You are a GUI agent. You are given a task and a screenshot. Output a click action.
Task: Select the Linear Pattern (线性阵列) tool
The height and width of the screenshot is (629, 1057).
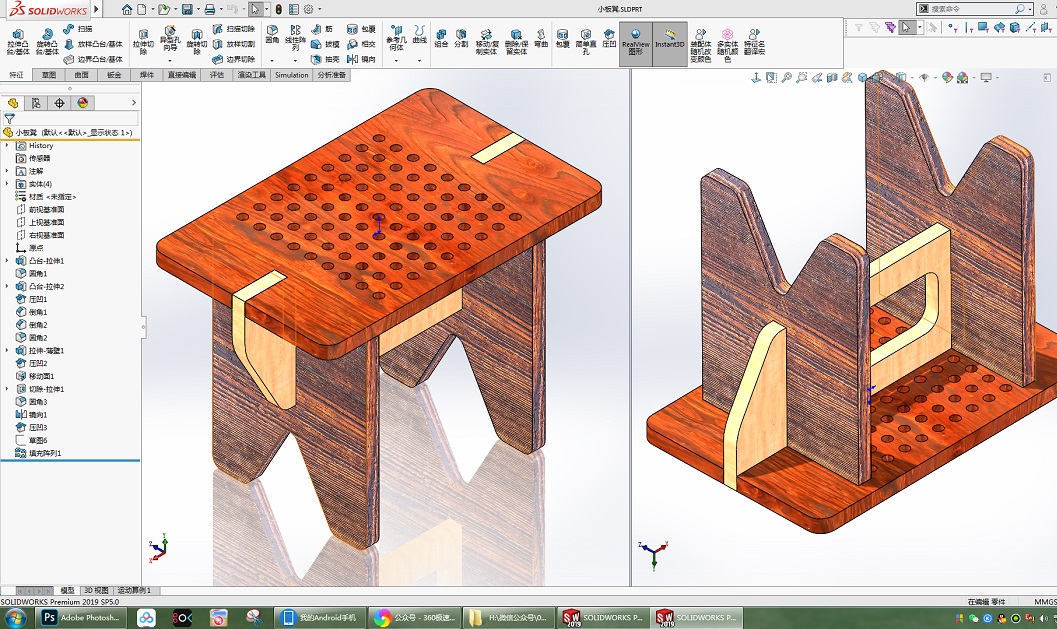[x=295, y=38]
